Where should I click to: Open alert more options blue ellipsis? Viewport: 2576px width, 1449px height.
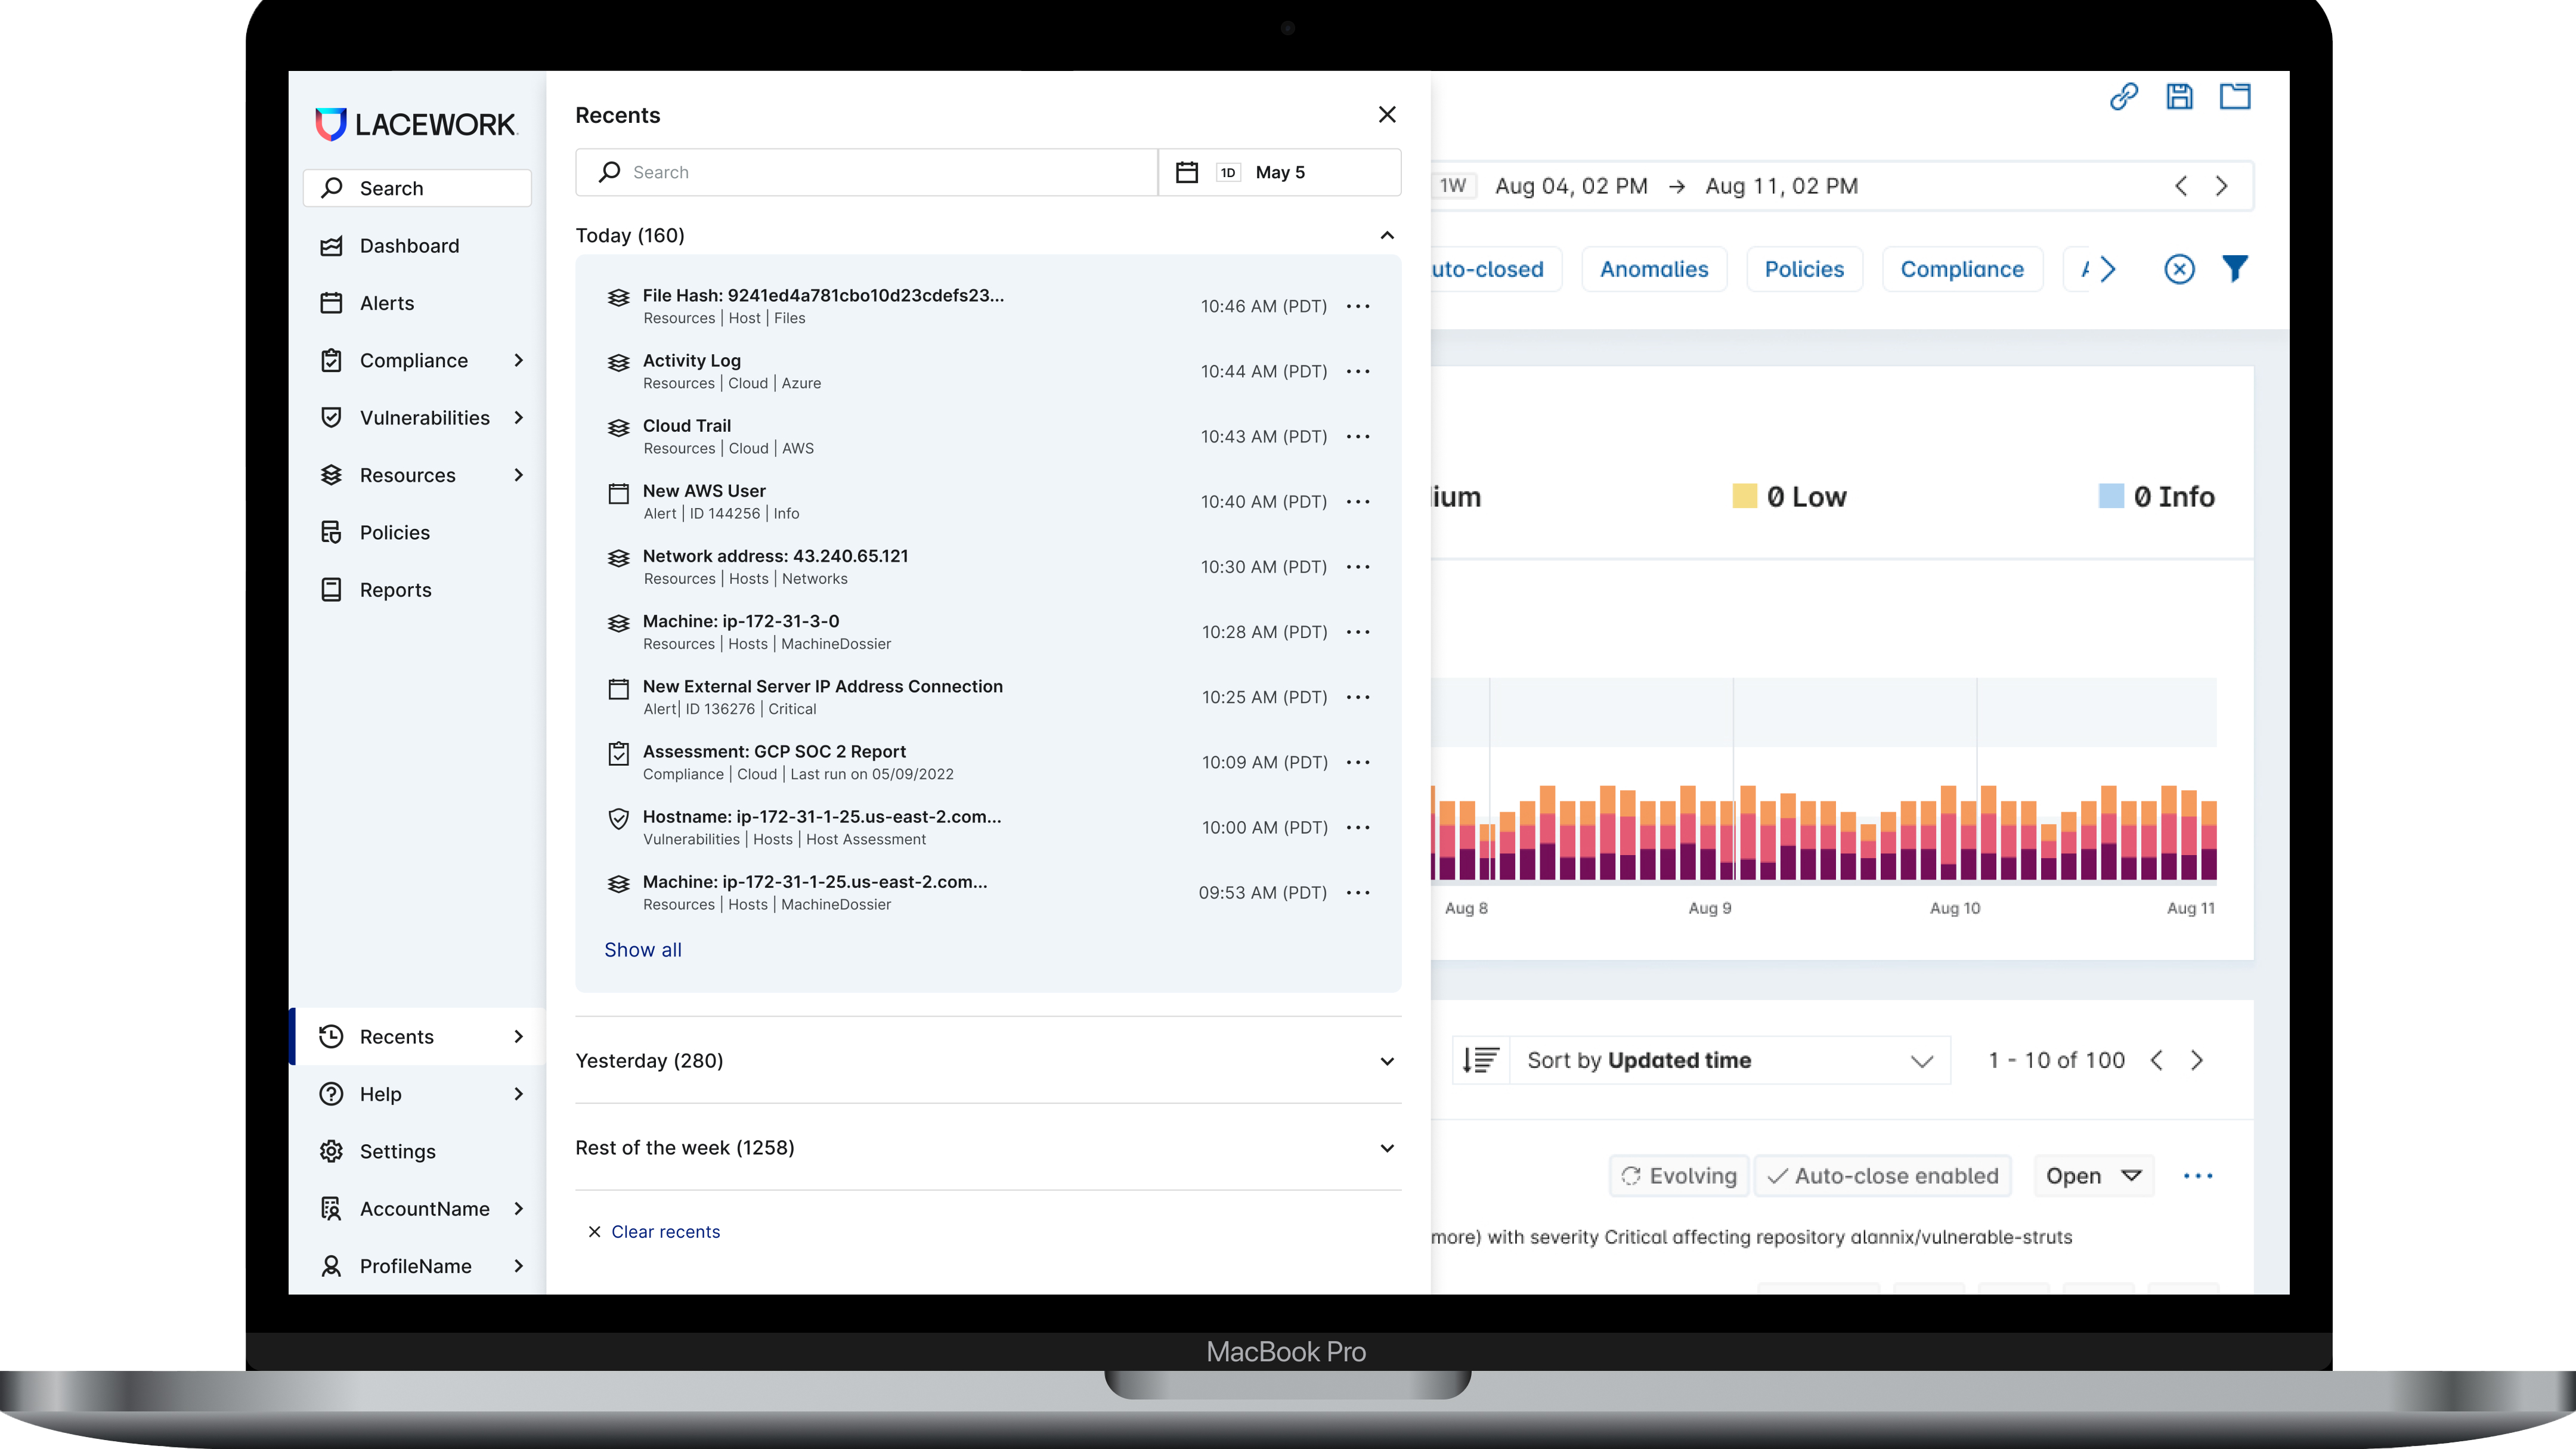click(2198, 1176)
